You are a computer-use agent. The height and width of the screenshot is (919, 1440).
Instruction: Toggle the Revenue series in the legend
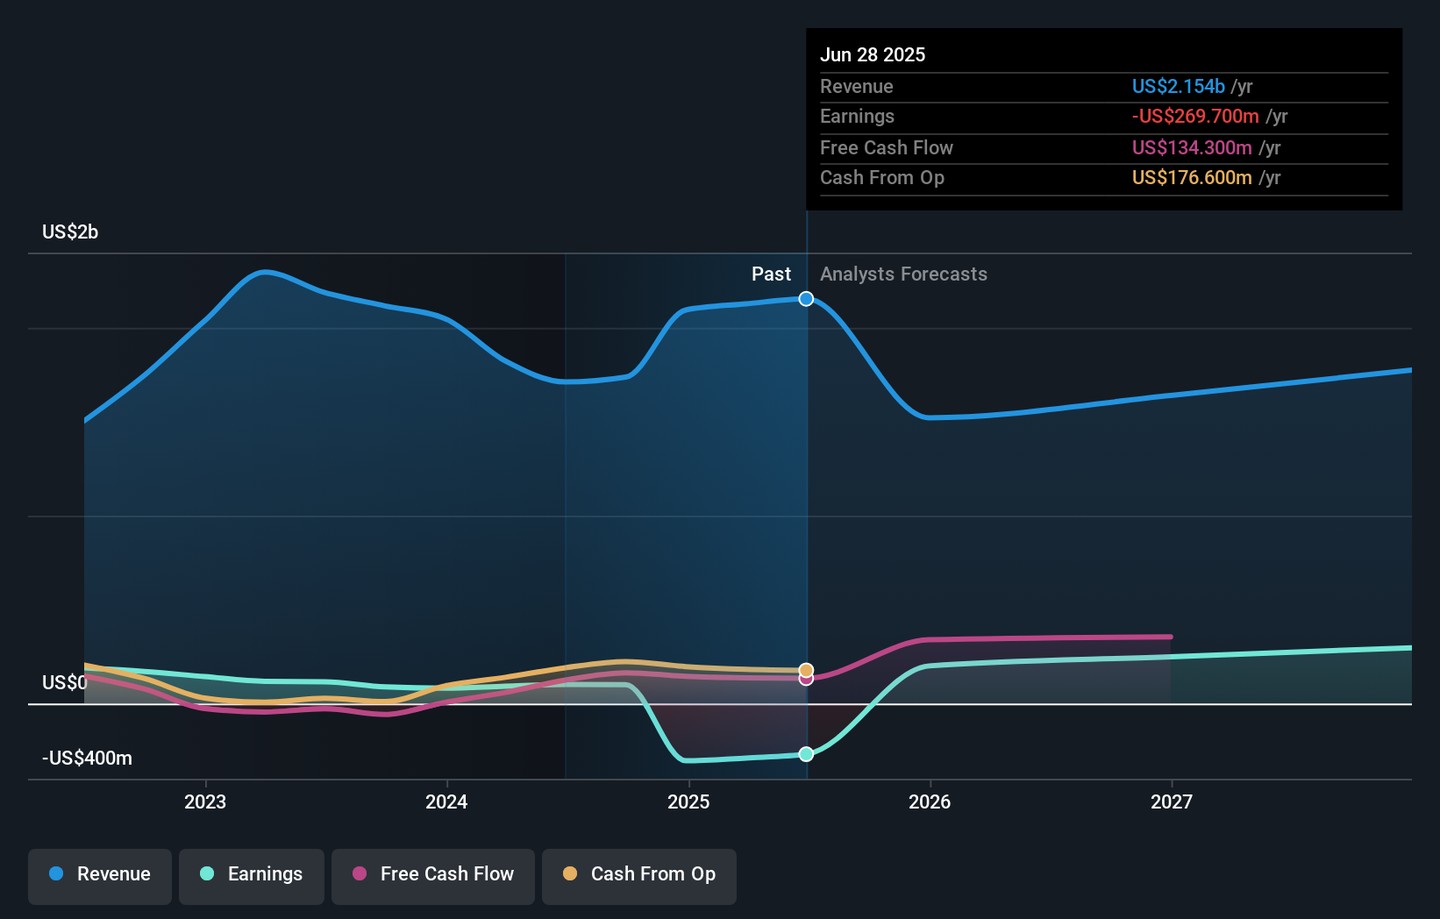pos(100,874)
